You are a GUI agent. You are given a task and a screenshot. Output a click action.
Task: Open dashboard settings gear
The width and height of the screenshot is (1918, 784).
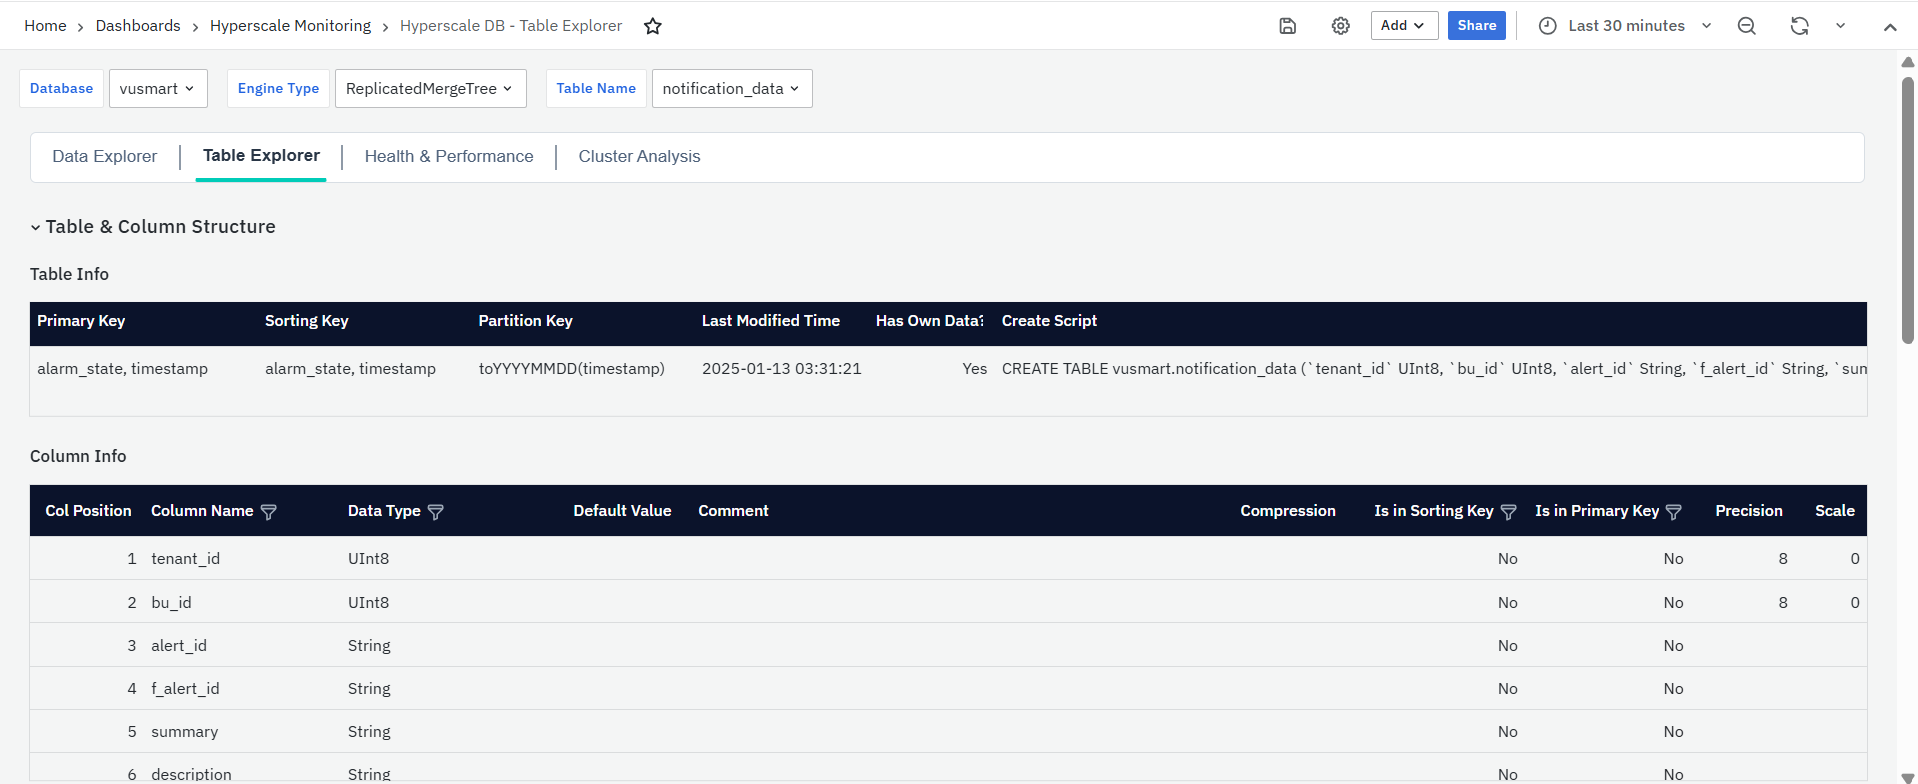coord(1341,26)
